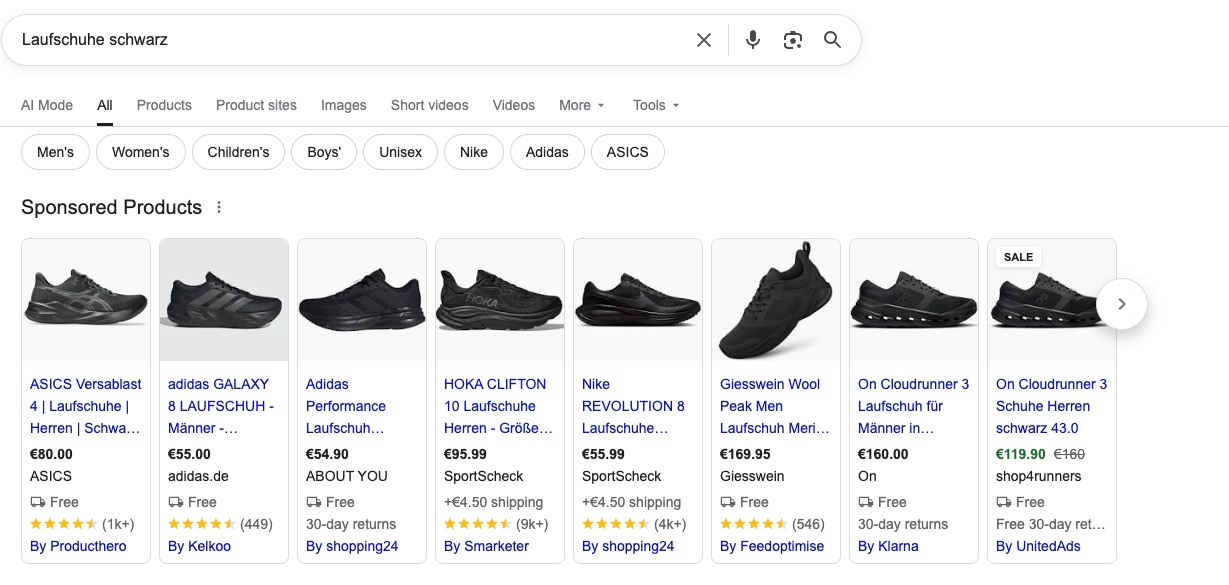
Task: Click the 'By UnitedAds' link
Action: click(1038, 546)
